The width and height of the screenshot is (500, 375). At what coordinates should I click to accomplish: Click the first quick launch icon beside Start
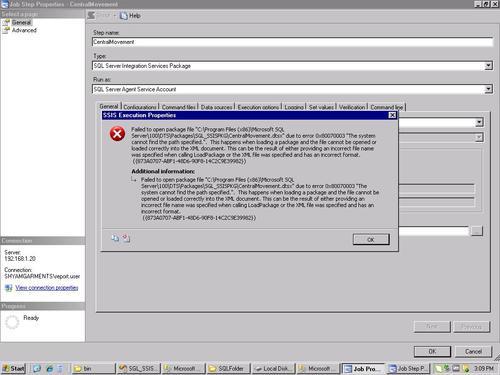[37, 368]
